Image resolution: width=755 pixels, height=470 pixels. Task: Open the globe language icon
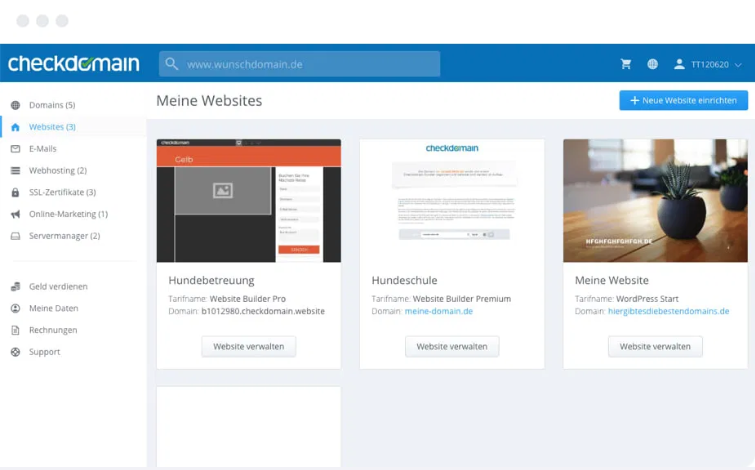[x=652, y=64]
